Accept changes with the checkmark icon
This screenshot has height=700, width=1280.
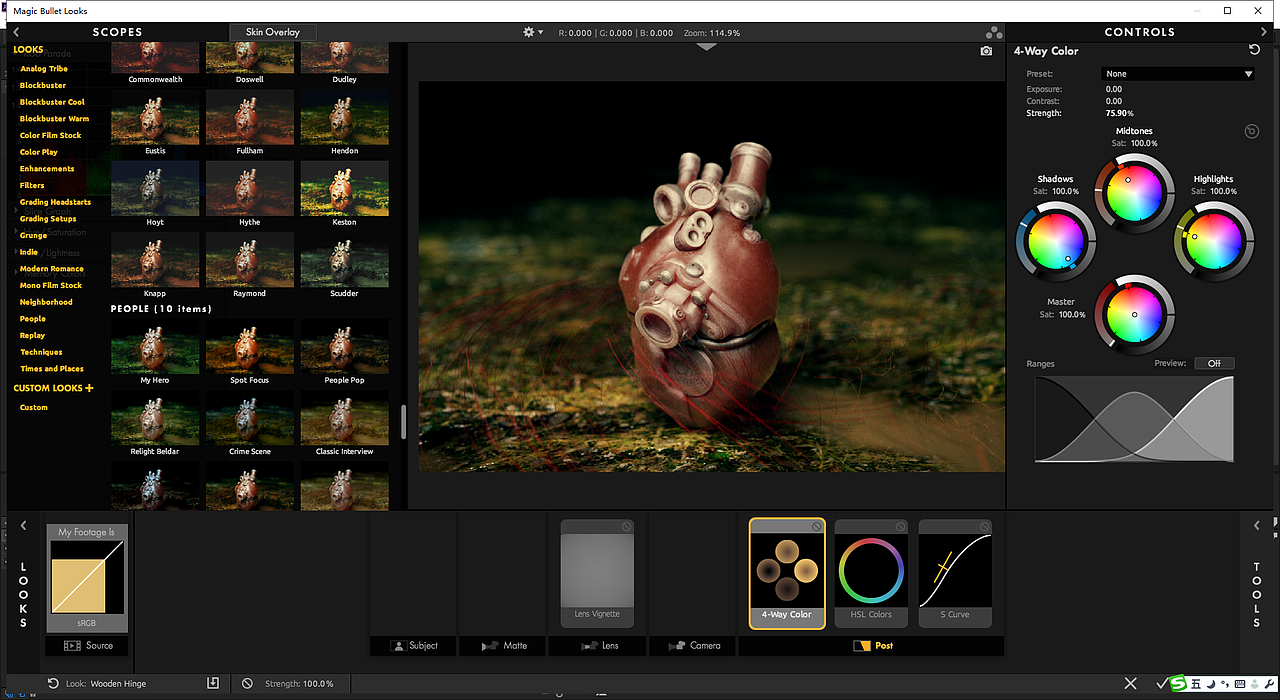1161,683
